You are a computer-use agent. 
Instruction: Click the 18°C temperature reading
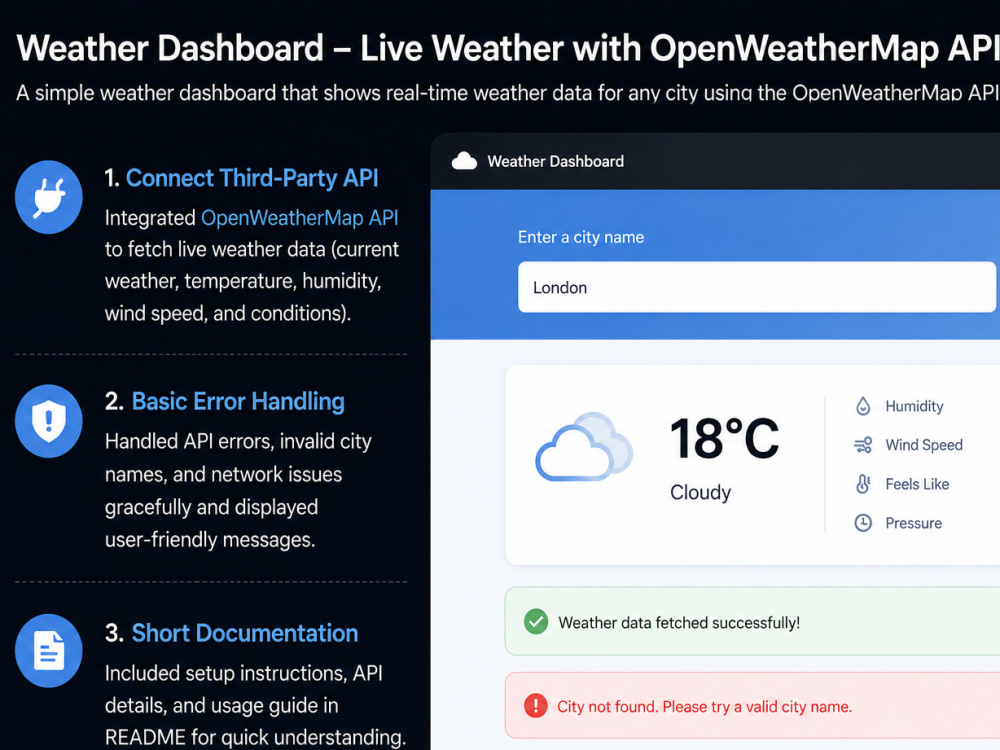pos(724,439)
